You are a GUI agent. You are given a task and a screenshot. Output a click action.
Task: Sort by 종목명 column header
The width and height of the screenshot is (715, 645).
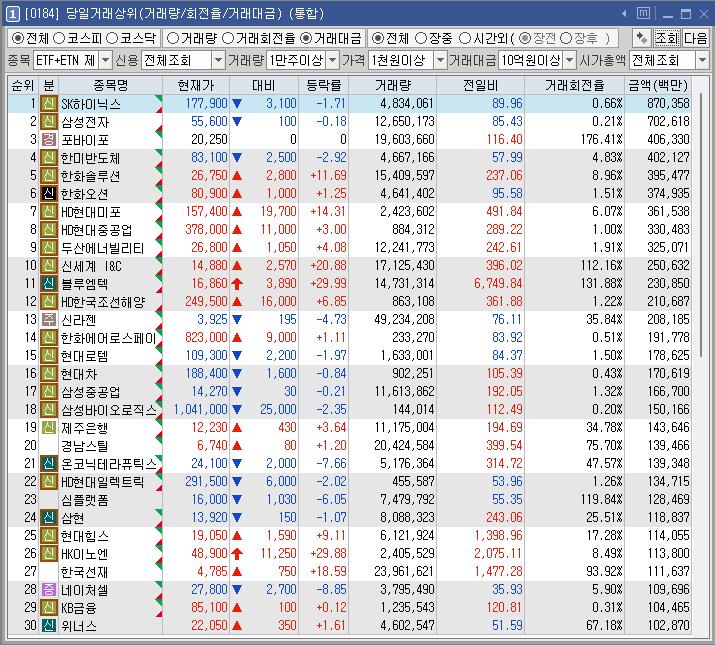(x=110, y=85)
